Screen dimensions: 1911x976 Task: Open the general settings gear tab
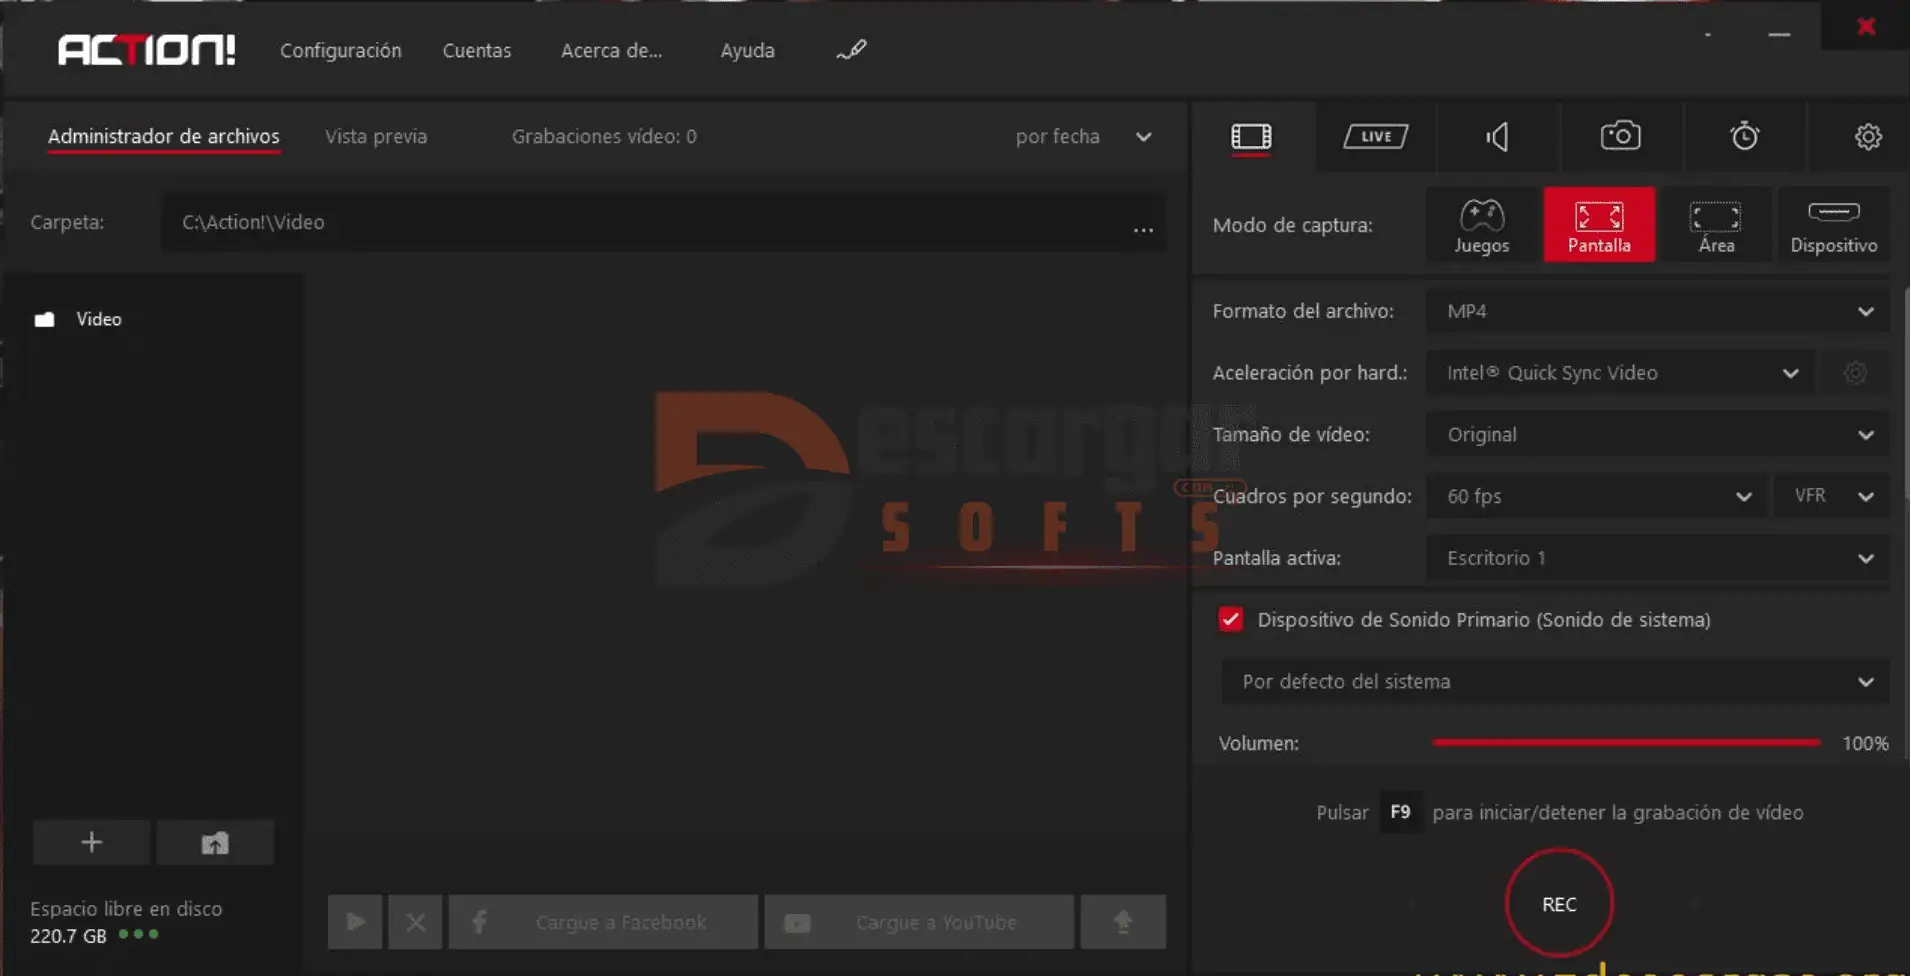coord(1868,137)
